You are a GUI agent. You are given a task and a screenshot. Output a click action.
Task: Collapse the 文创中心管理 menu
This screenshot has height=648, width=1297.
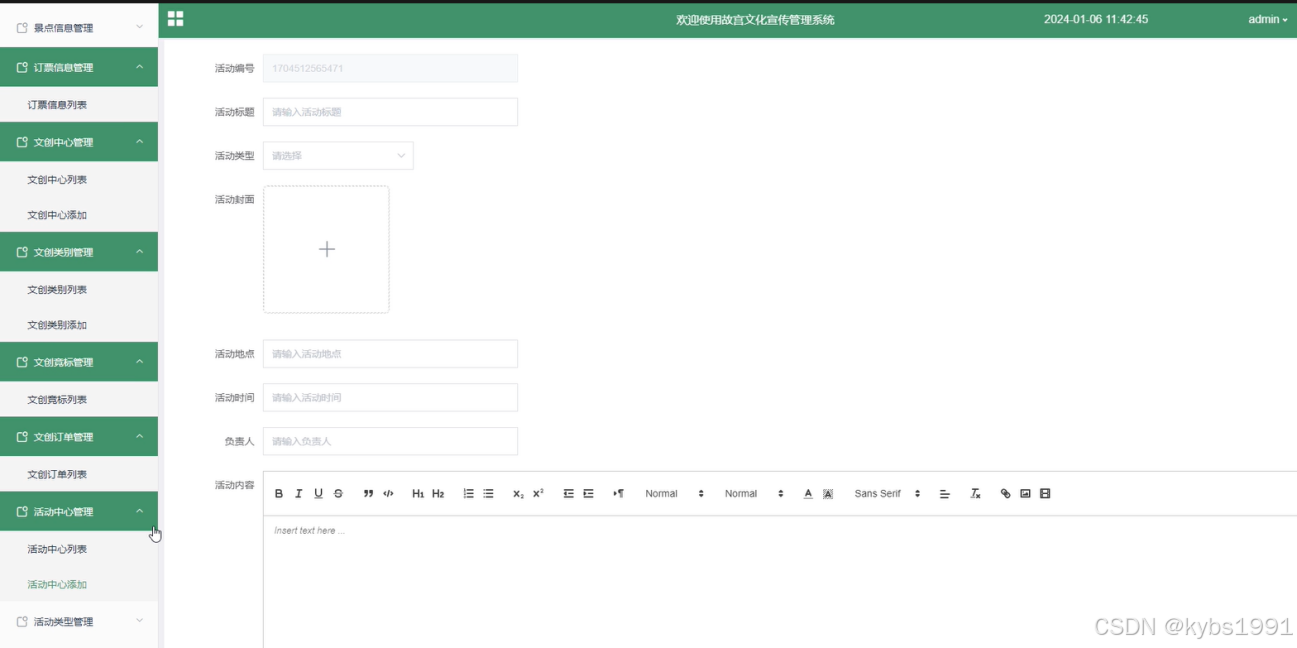(x=79, y=142)
